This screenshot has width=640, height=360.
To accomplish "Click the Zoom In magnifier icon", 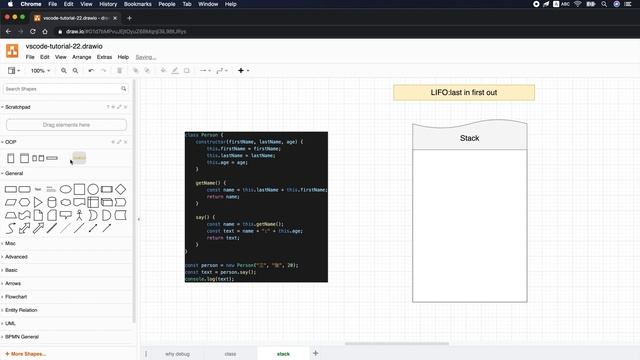I will (x=64, y=71).
